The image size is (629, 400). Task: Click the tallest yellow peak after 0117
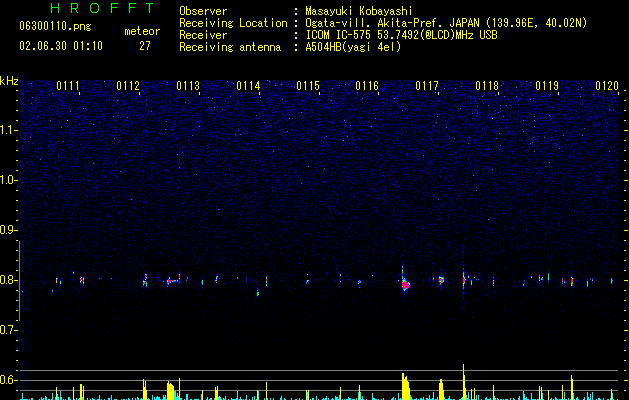[463, 381]
